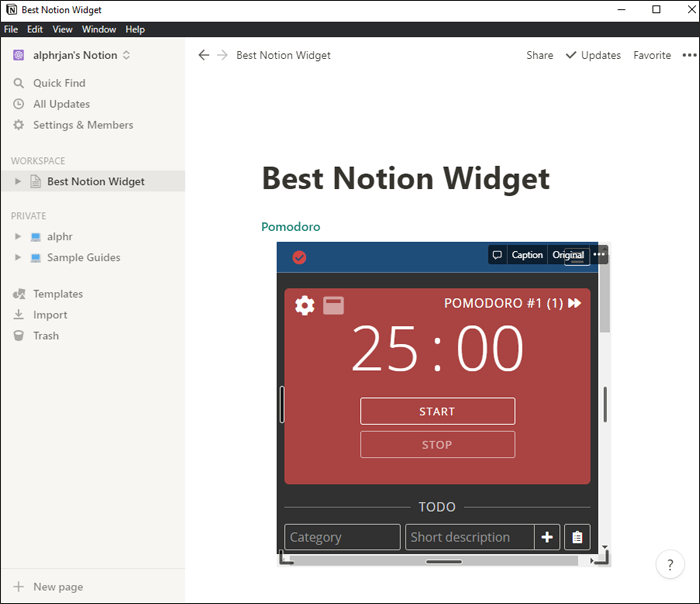Click New page at sidebar bottom
Image resolution: width=700 pixels, height=604 pixels.
tap(93, 587)
